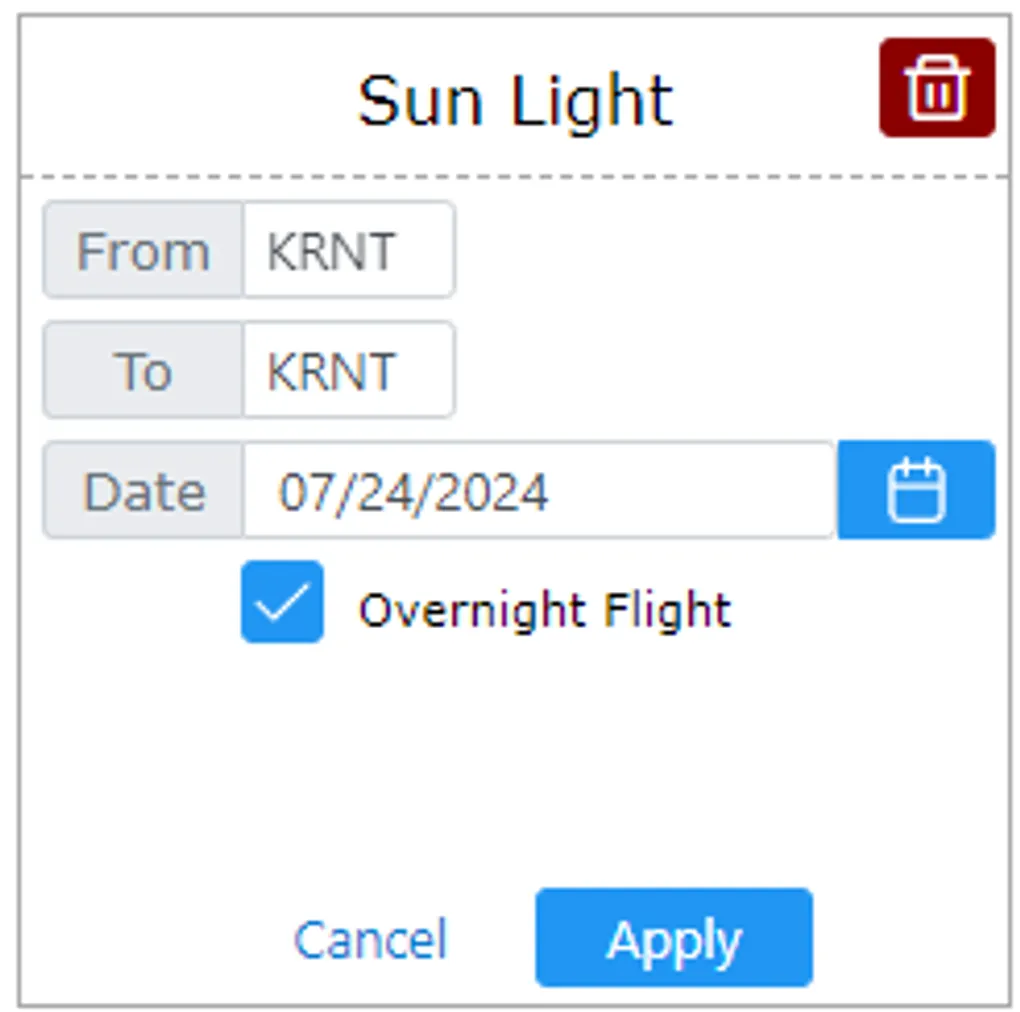
Task: Click blank header area left of Sun Light title
Action: (180, 100)
